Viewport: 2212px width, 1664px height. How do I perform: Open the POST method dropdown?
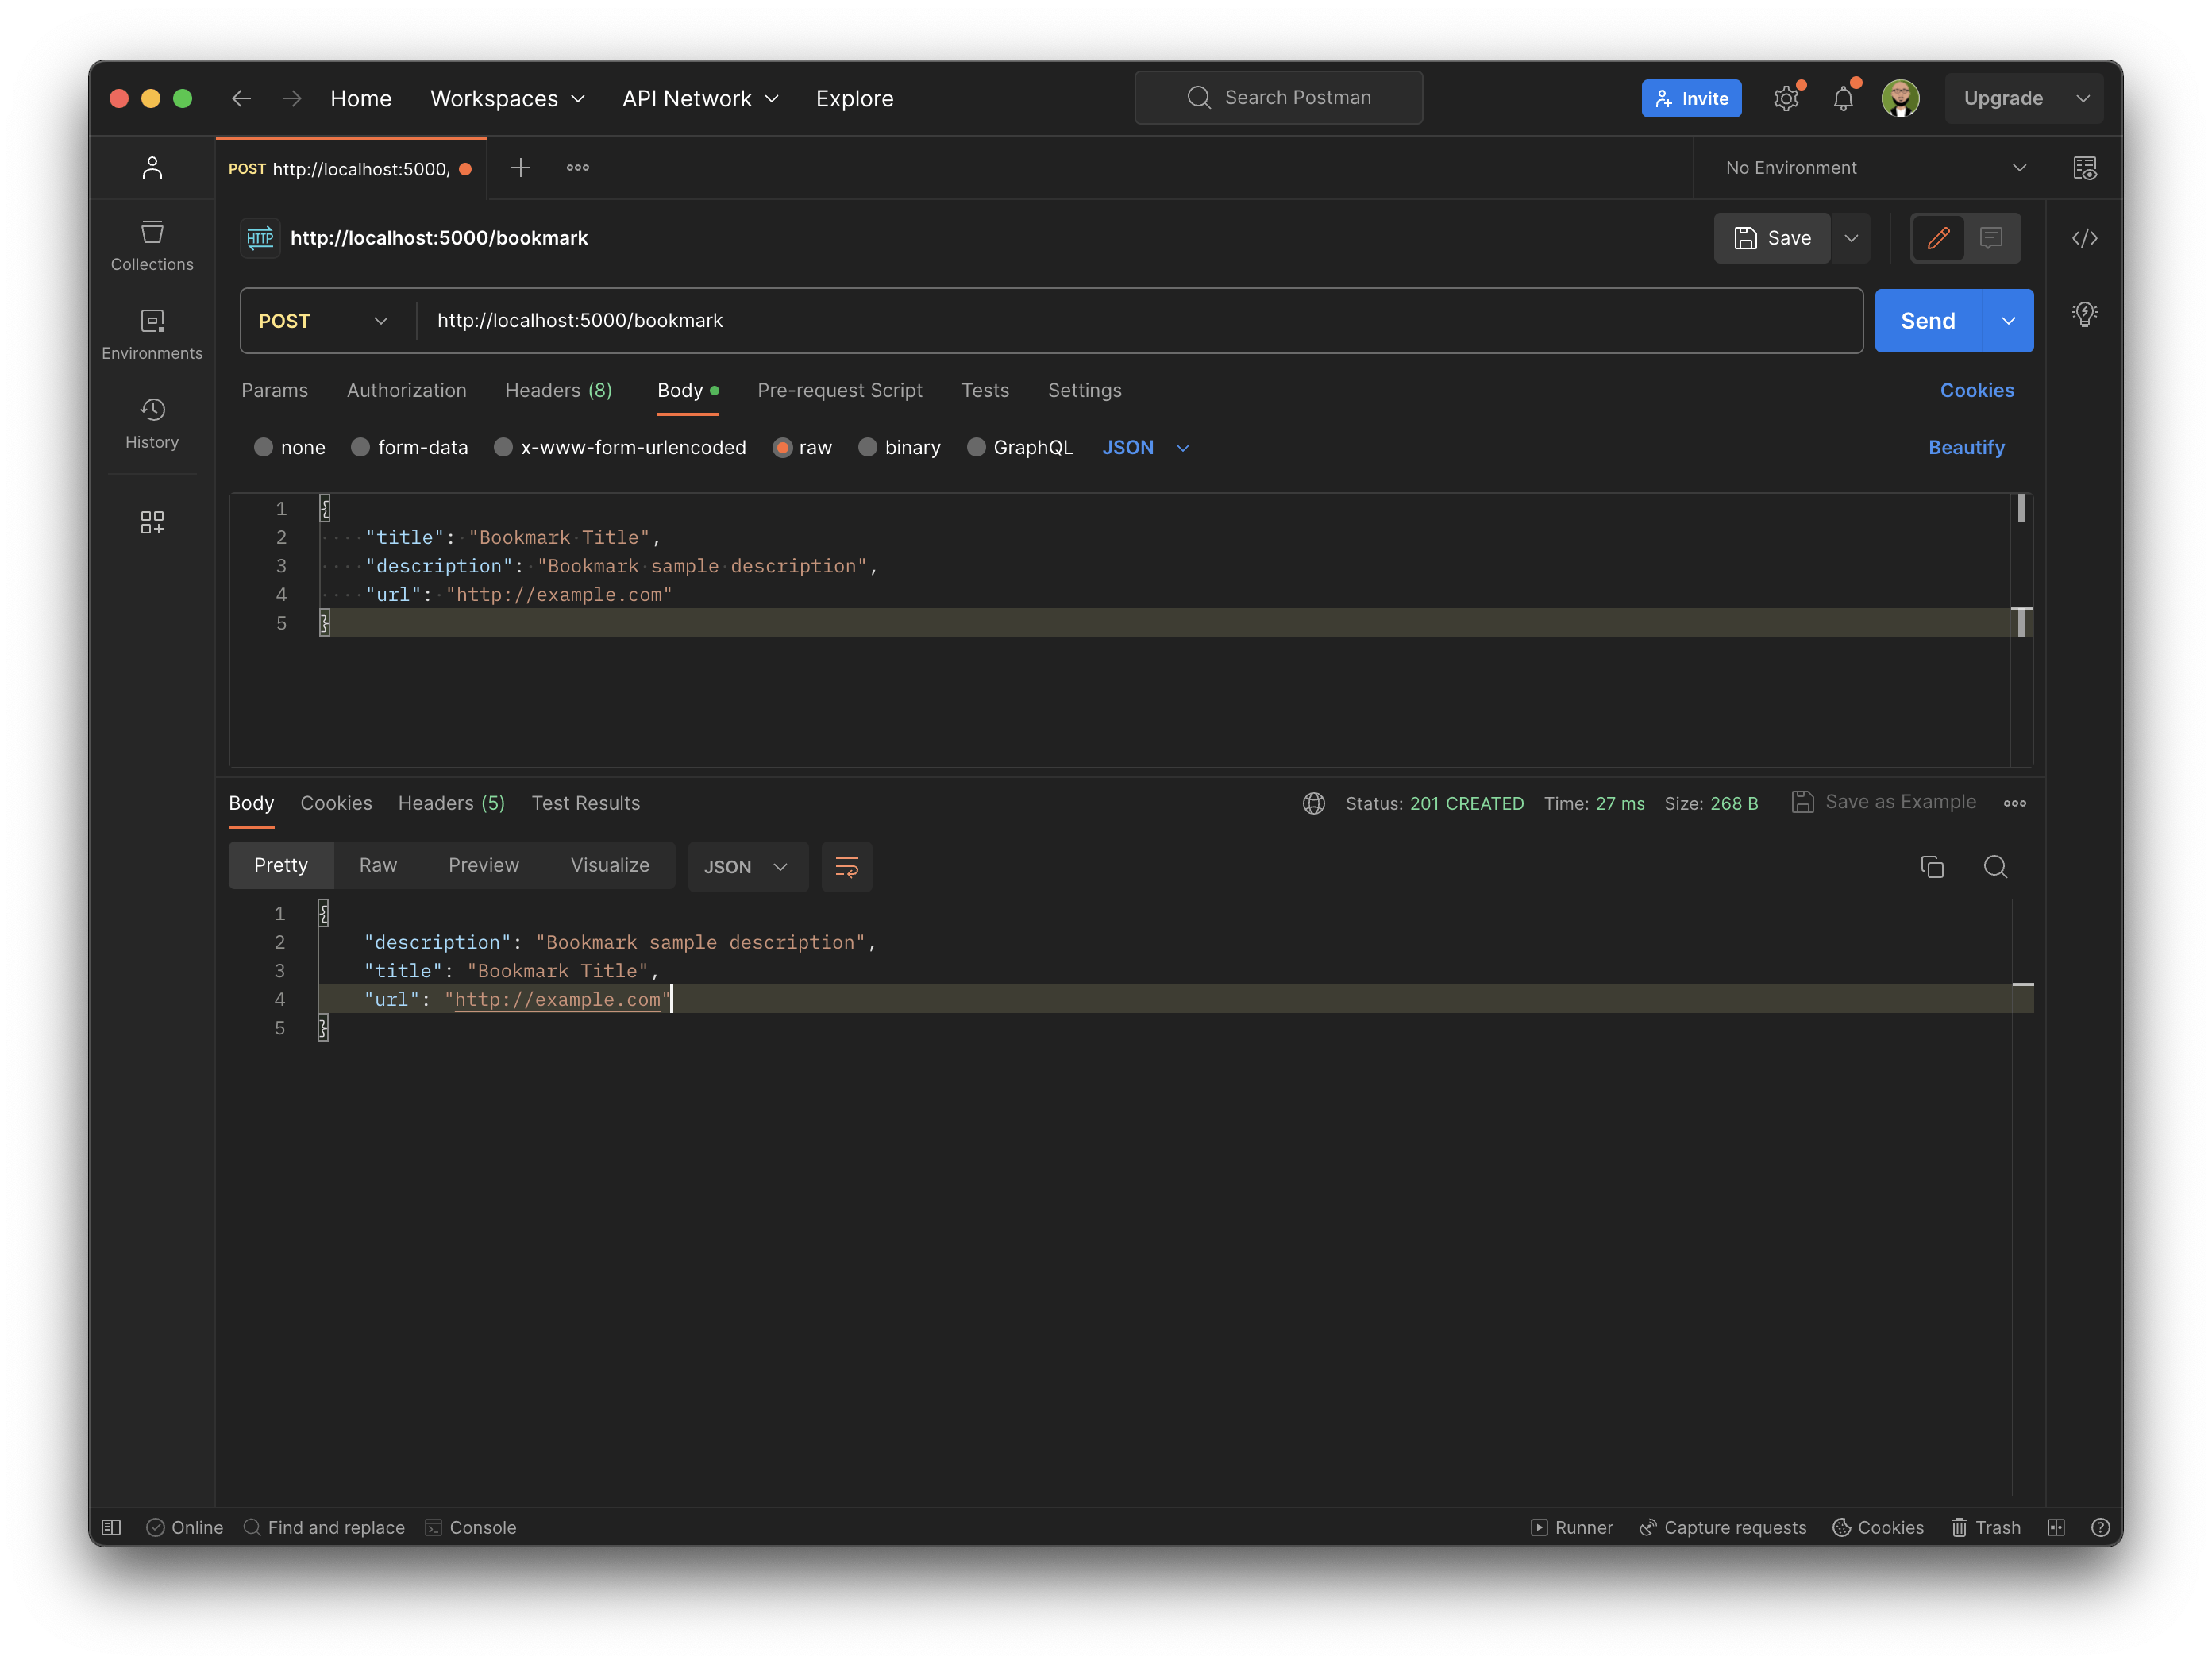click(324, 320)
